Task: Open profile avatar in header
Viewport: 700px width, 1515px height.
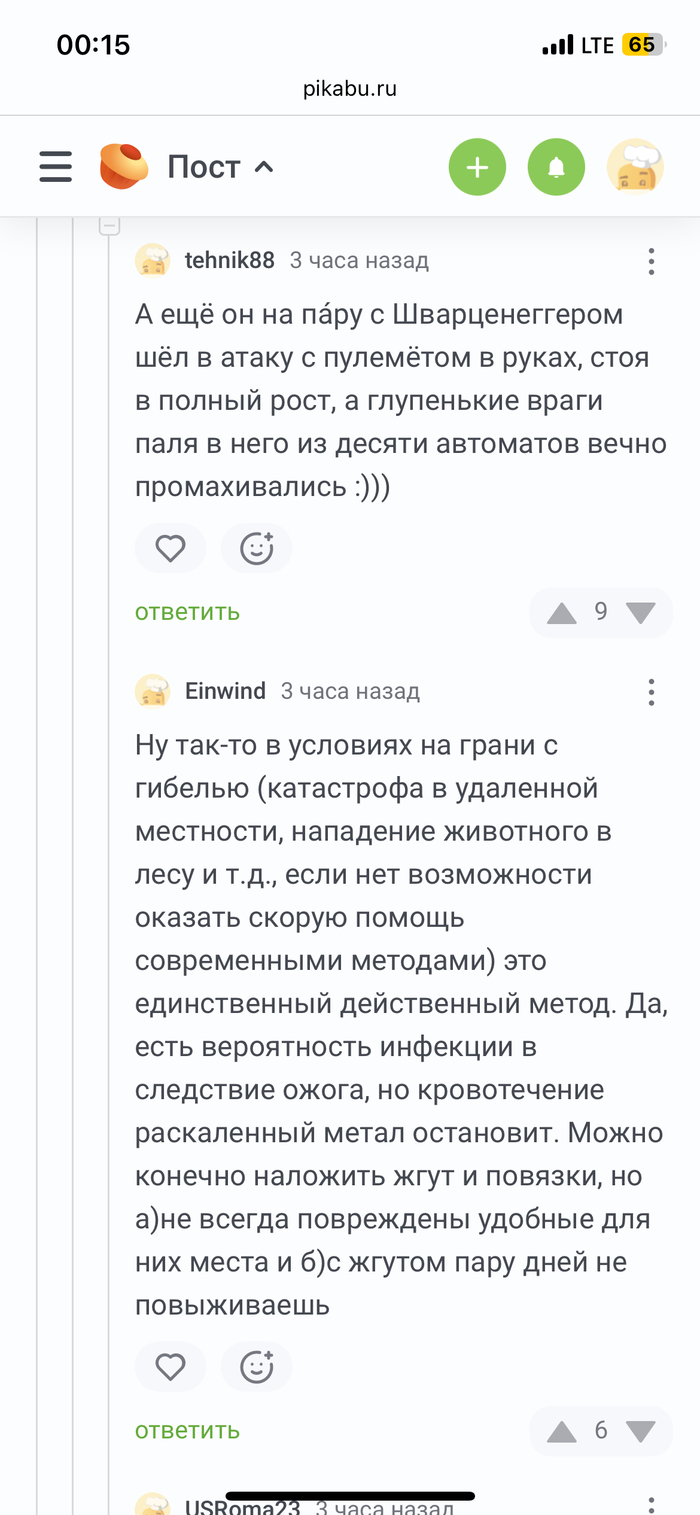Action: pos(635,167)
